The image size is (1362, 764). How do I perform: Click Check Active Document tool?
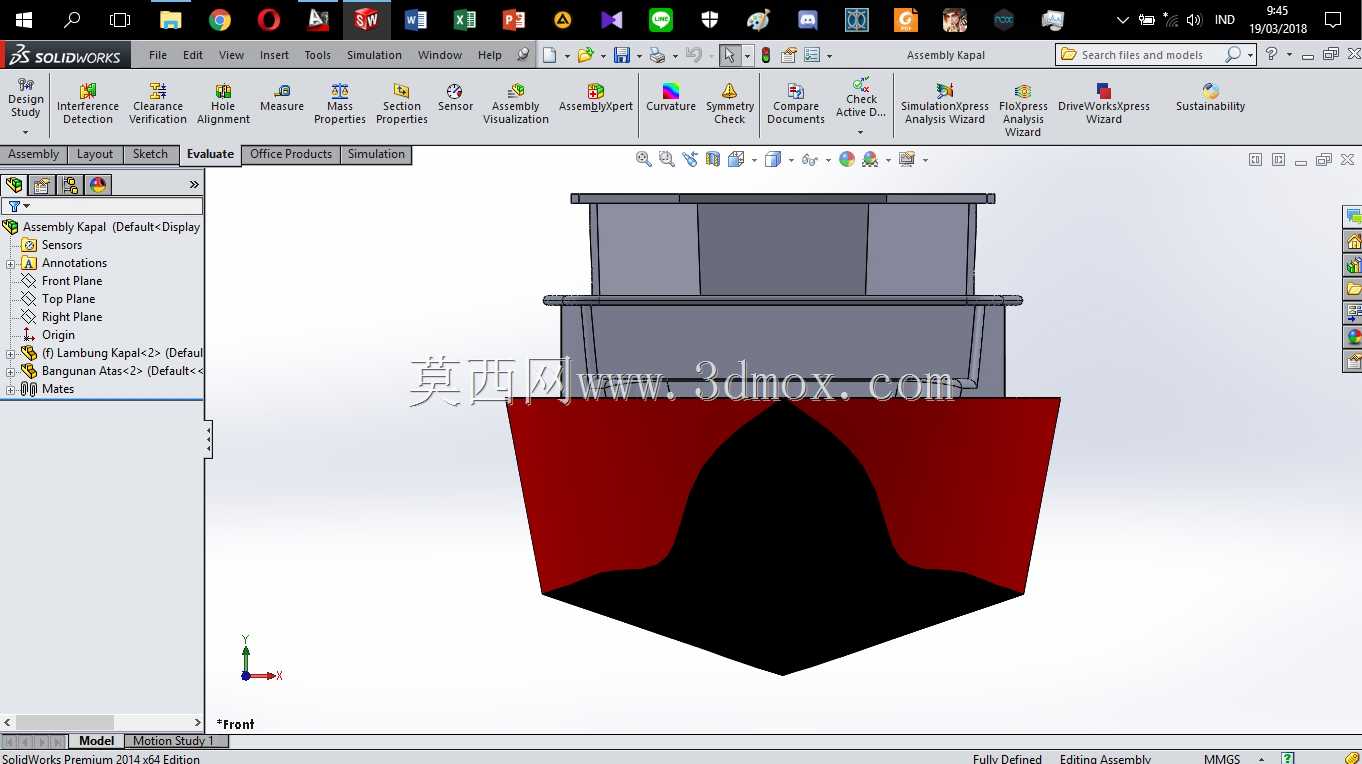pyautogui.click(x=861, y=99)
